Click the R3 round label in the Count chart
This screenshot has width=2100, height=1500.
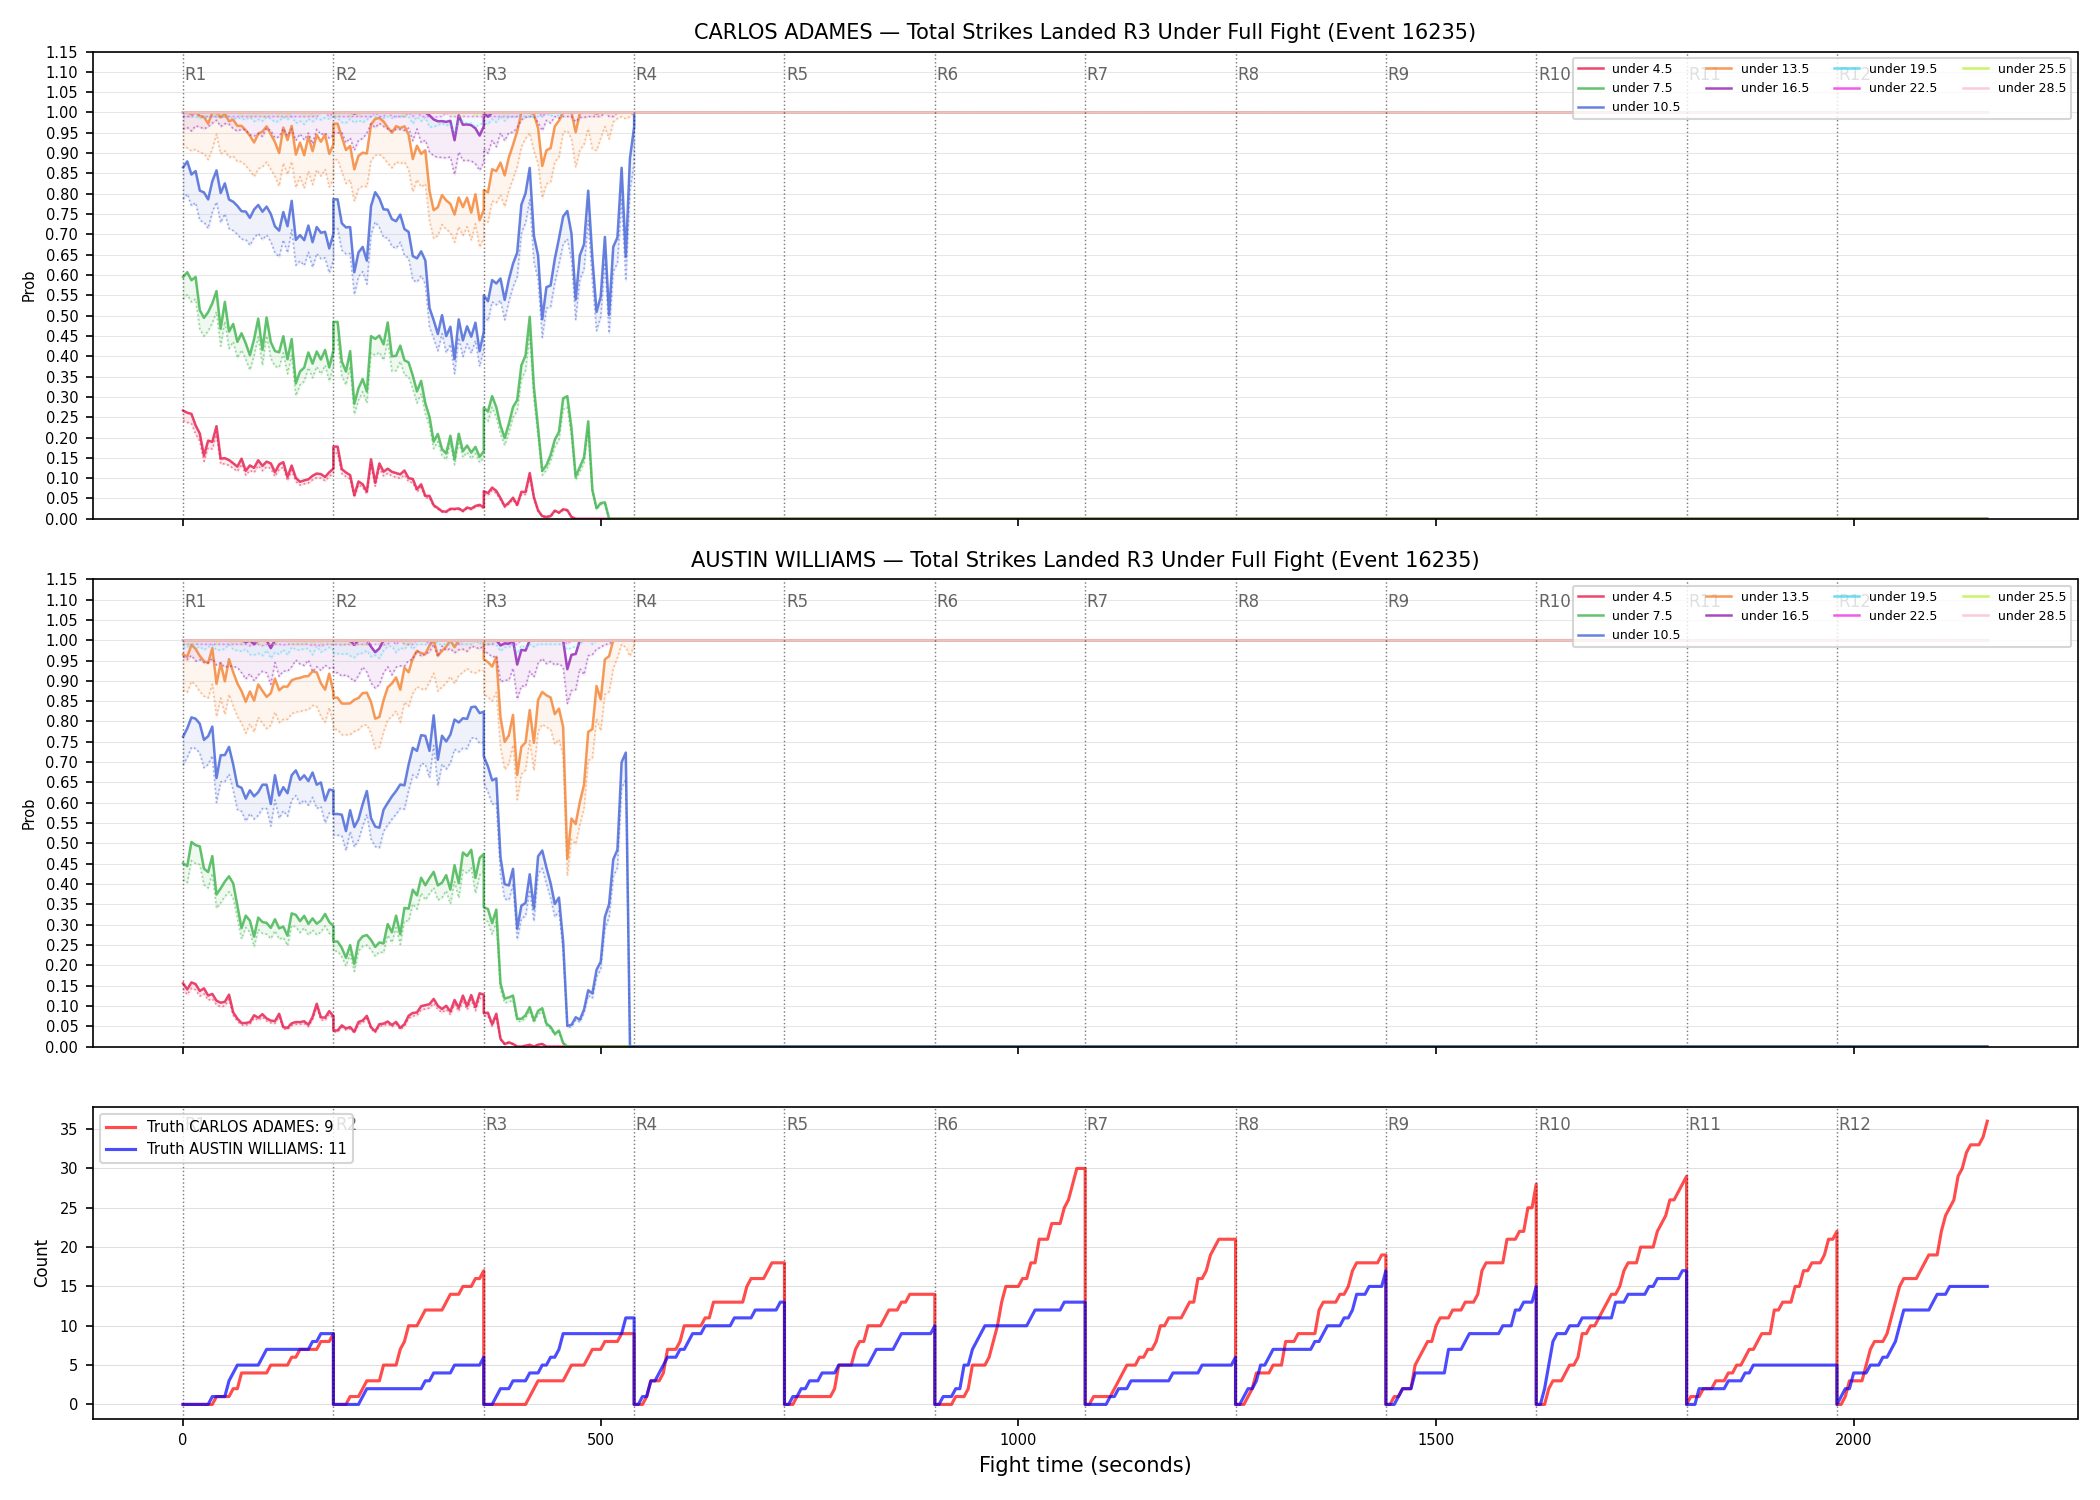coord(496,1124)
